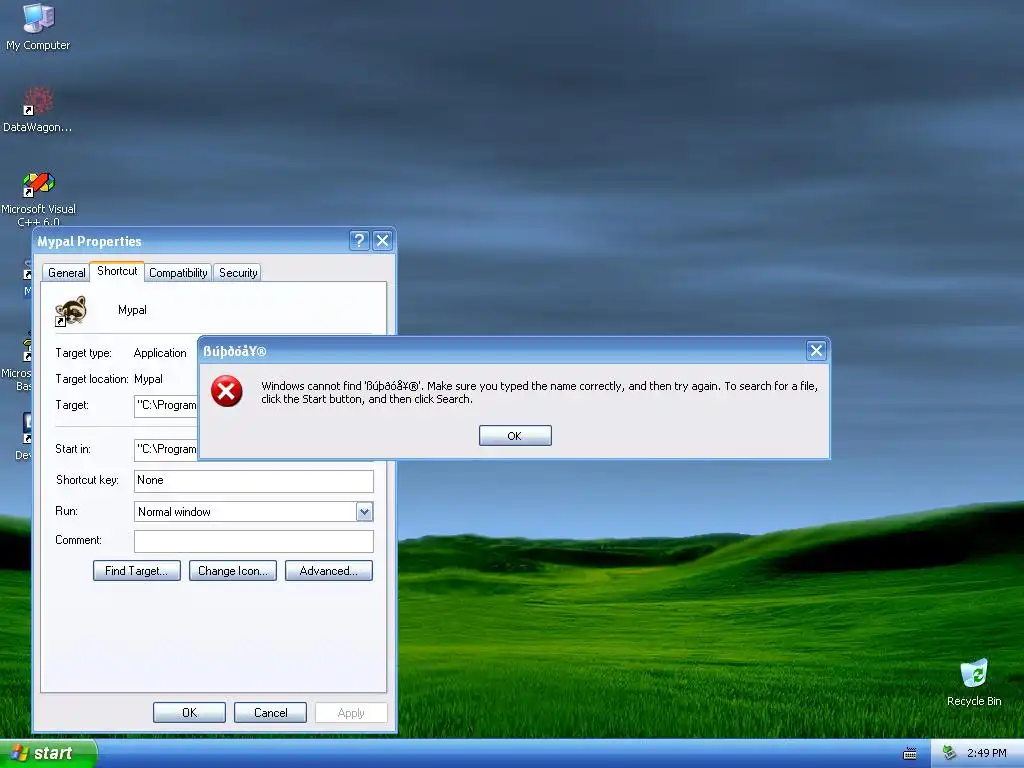Click the 'Application' target type value
This screenshot has height=768, width=1024.
coord(160,353)
